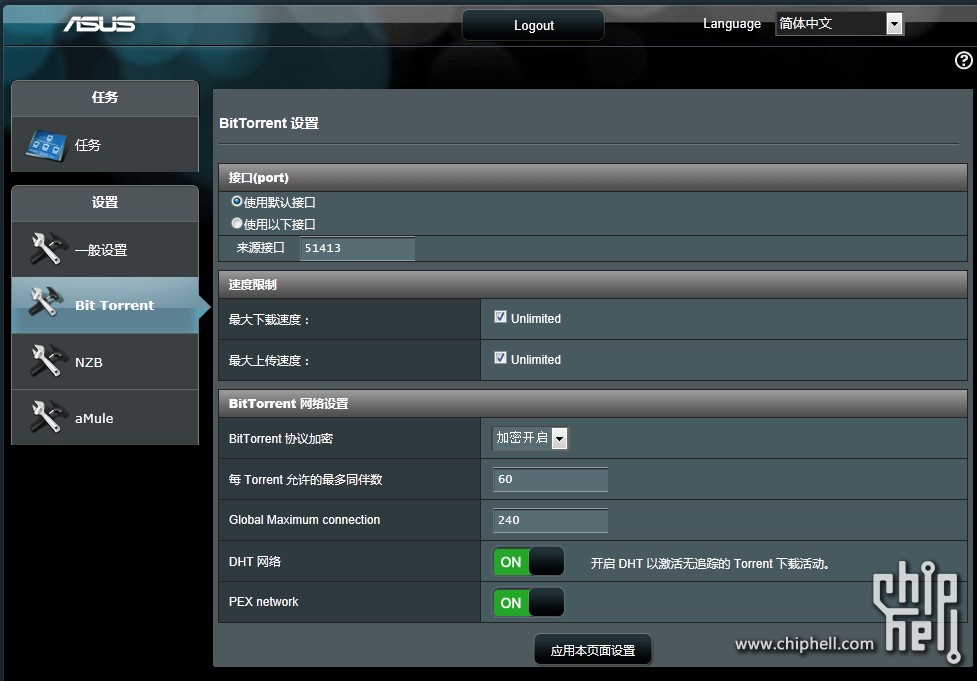The image size is (977, 681).
Task: Click the Global Maximum connection label
Action: 304,520
